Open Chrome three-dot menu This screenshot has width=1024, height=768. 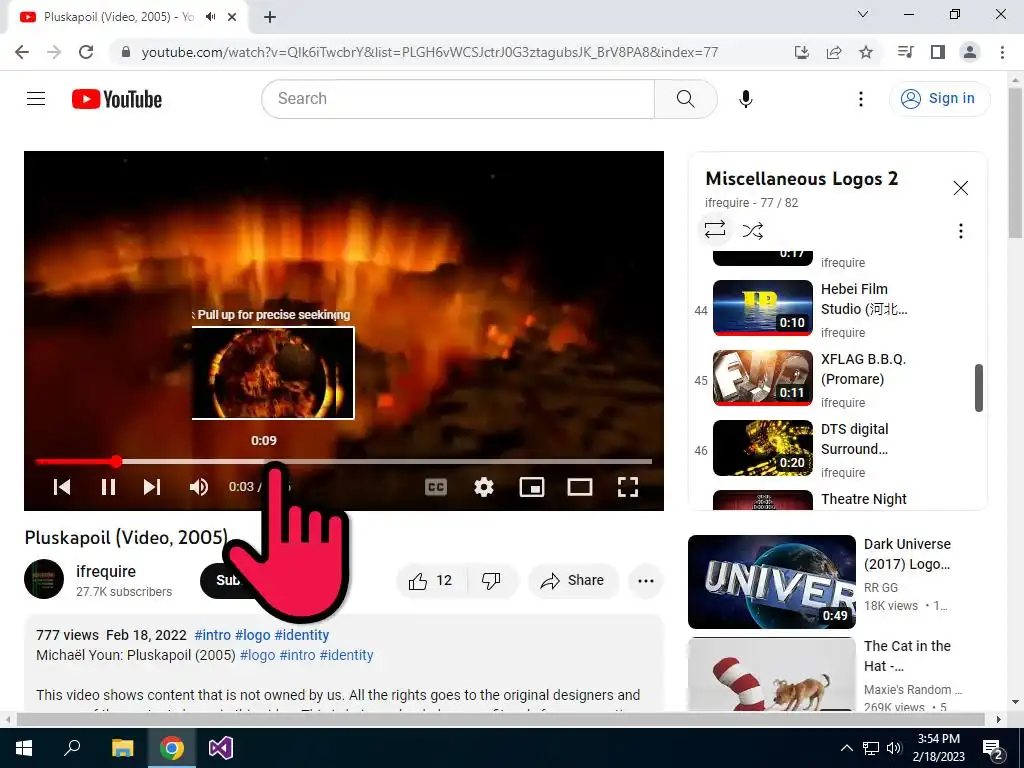pyautogui.click(x=1002, y=52)
